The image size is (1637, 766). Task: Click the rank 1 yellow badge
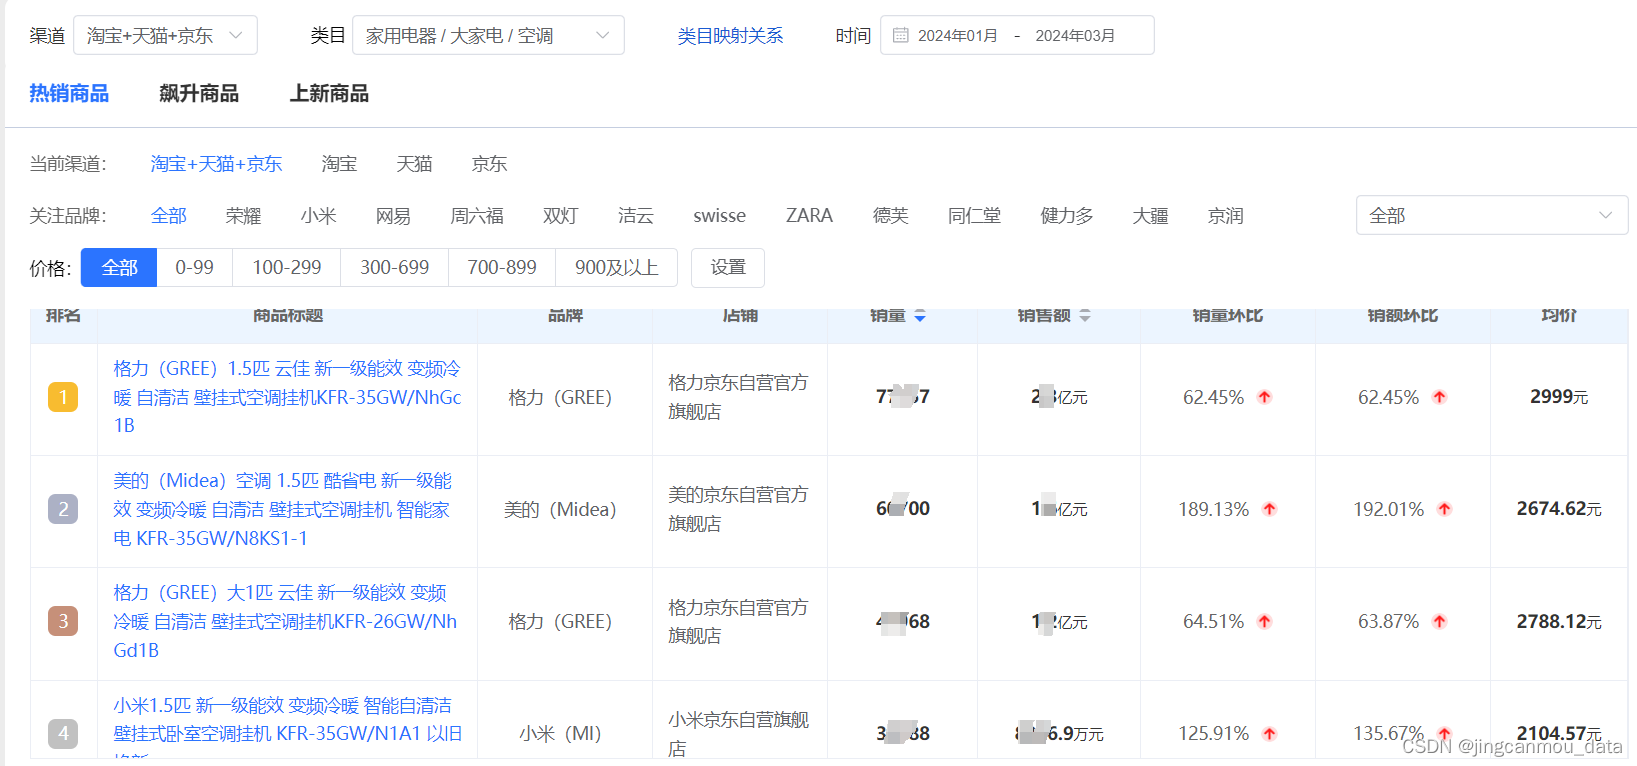click(63, 397)
